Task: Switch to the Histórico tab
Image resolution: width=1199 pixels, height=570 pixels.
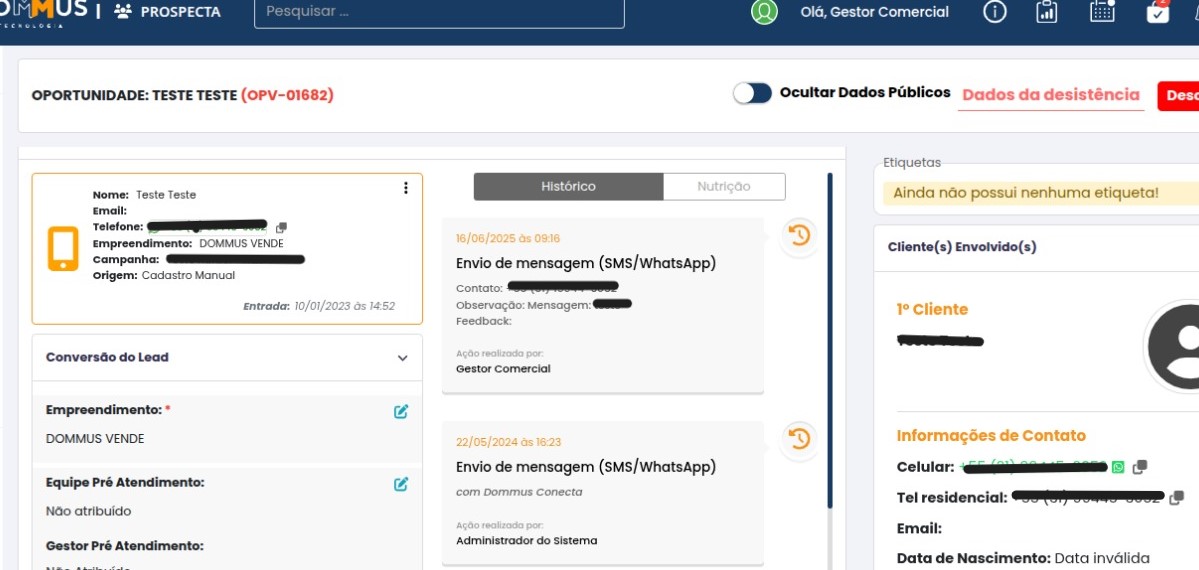Action: coord(568,187)
